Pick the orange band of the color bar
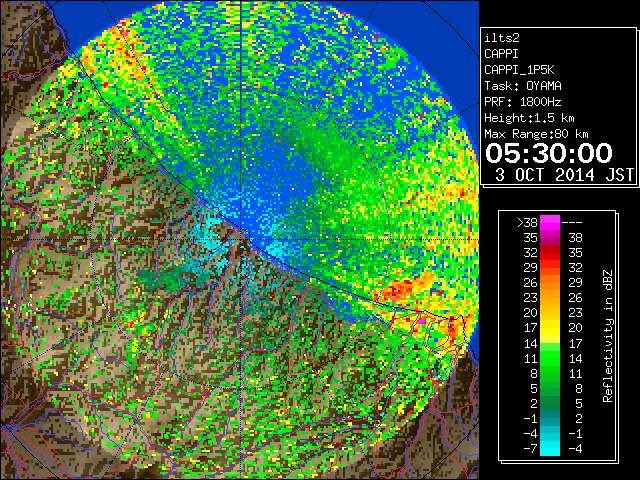The image size is (640, 480). click(x=550, y=283)
